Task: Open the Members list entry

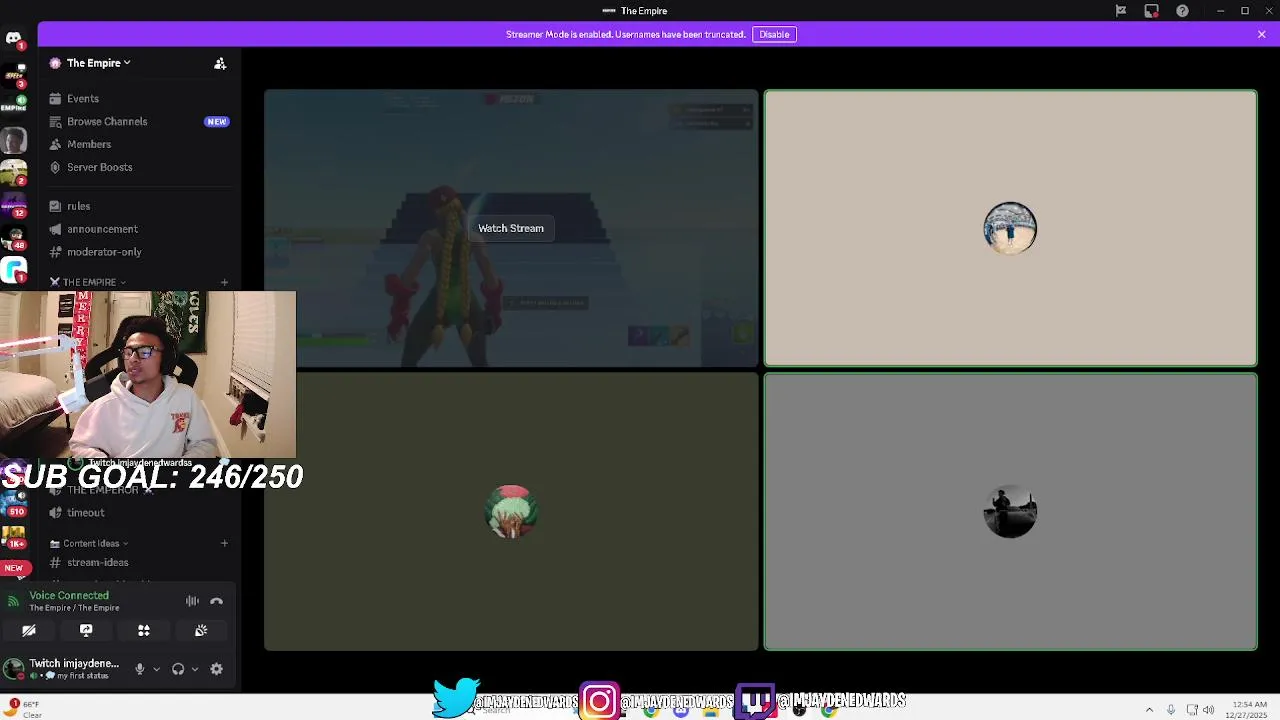Action: 140,144
